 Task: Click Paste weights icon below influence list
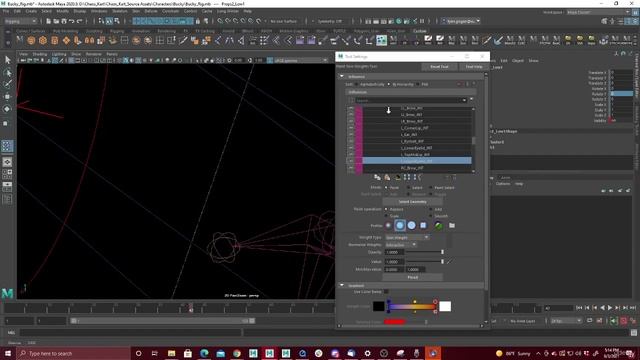pyautogui.click(x=387, y=177)
